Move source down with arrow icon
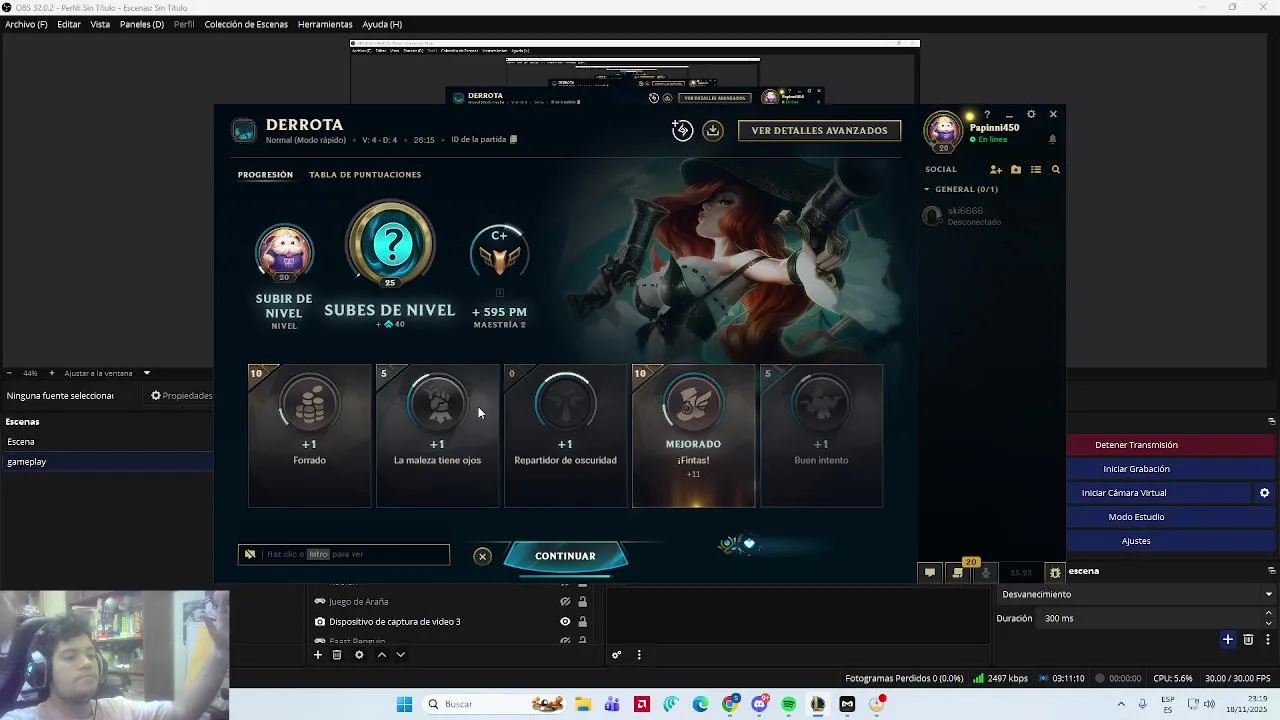This screenshot has height=720, width=1280. 400,655
